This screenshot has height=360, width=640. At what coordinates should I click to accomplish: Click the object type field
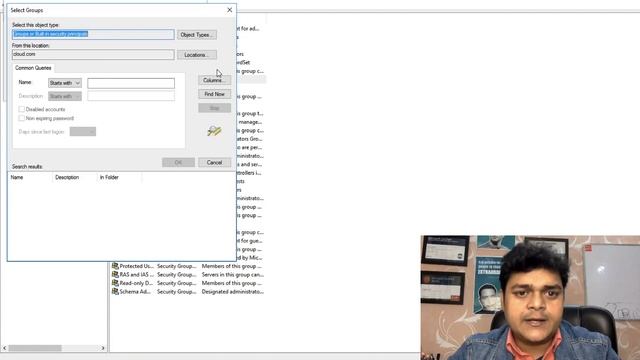(x=93, y=34)
